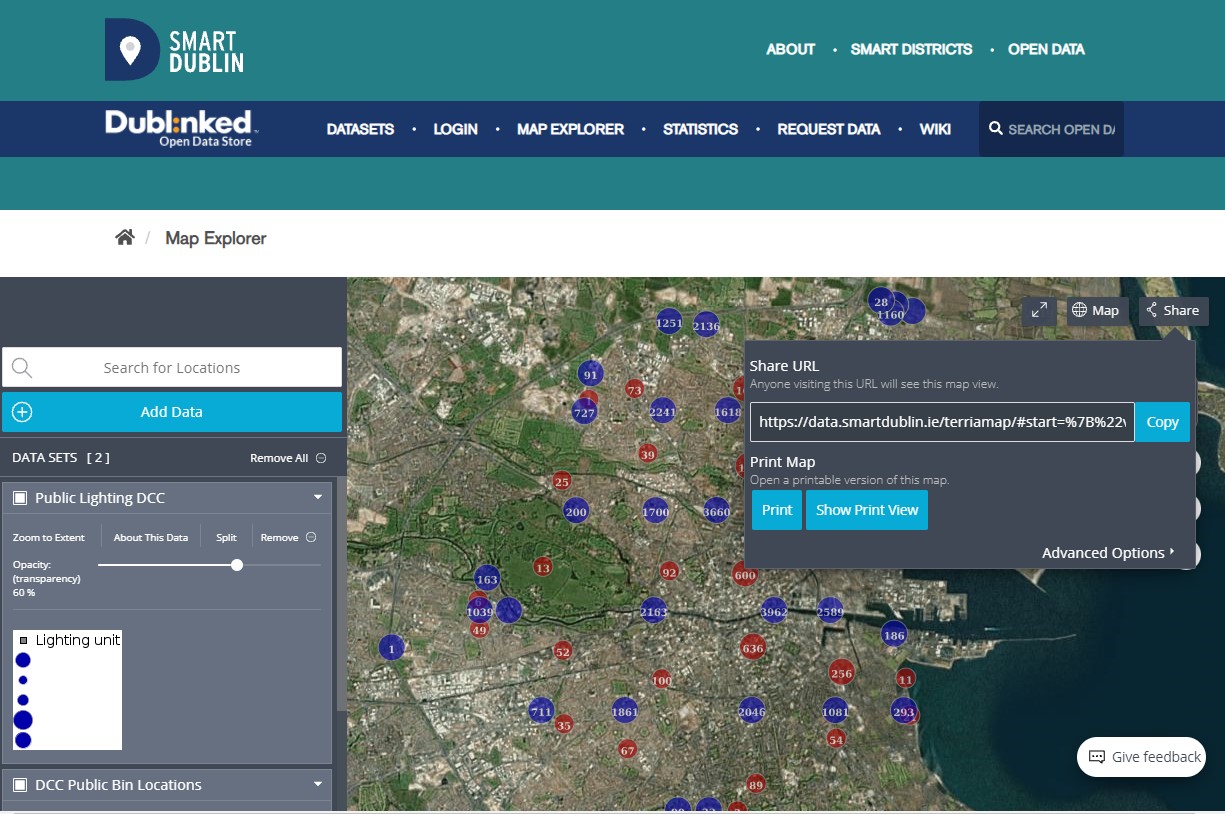Click the Dublinked Open Data Store logo

181,128
